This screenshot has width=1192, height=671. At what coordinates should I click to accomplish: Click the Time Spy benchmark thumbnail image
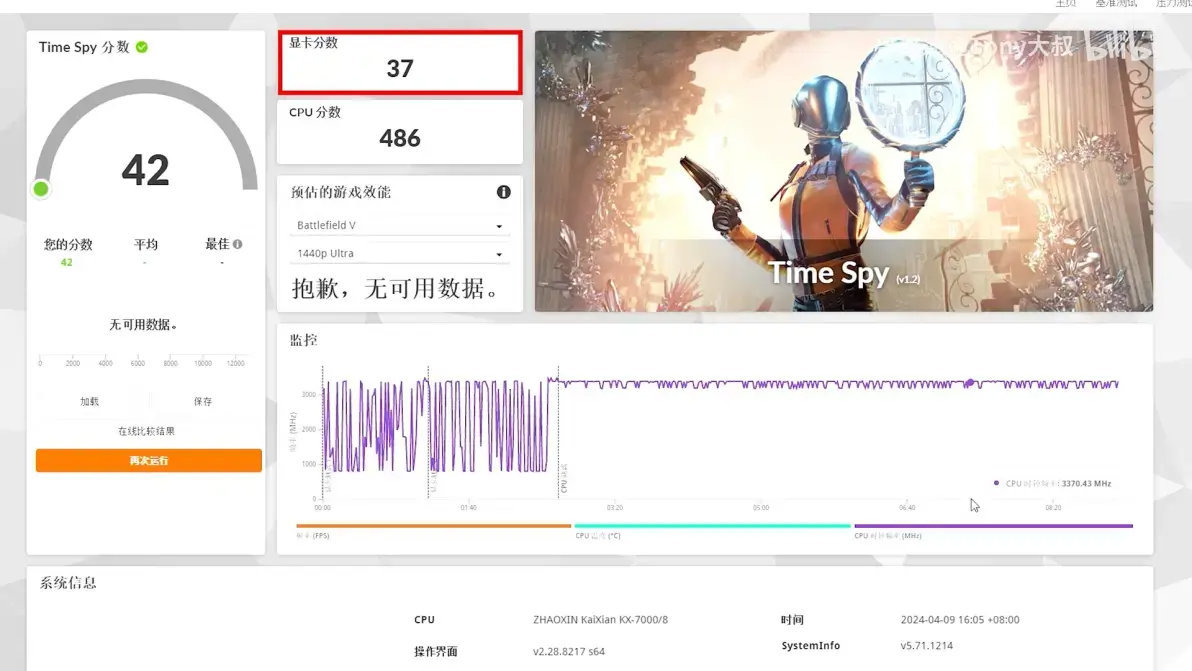click(x=844, y=171)
